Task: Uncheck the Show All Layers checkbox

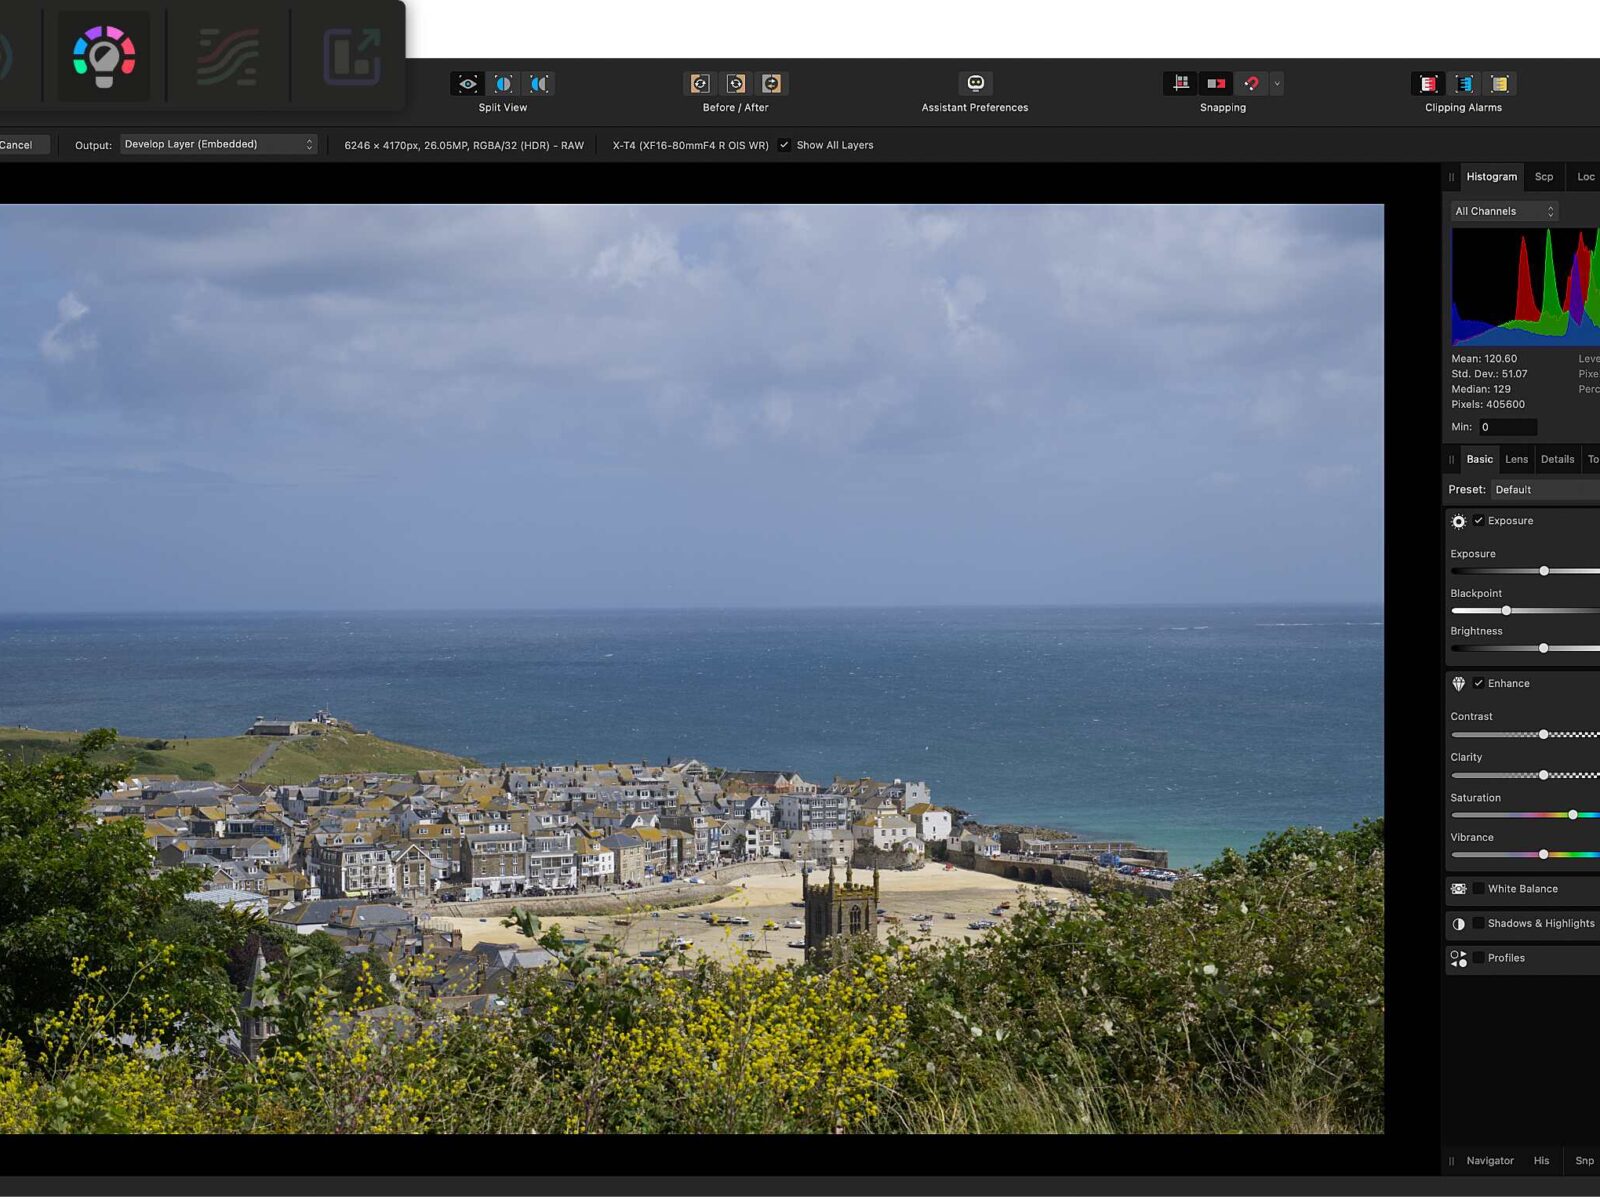Action: (784, 145)
